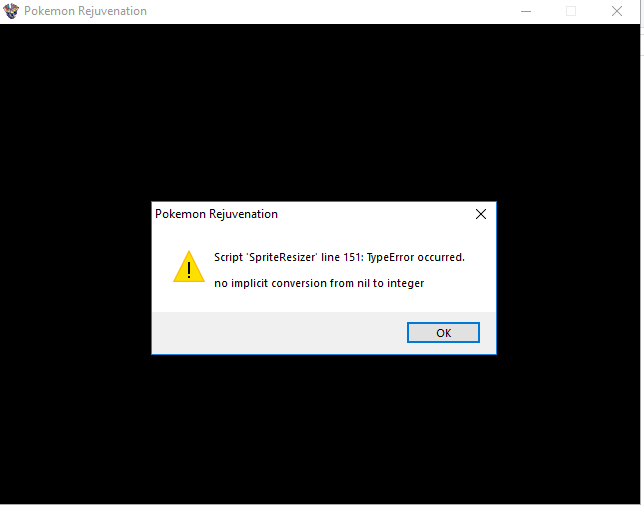Click grey footer area left of OK
This screenshot has width=644, height=509.
(279, 333)
